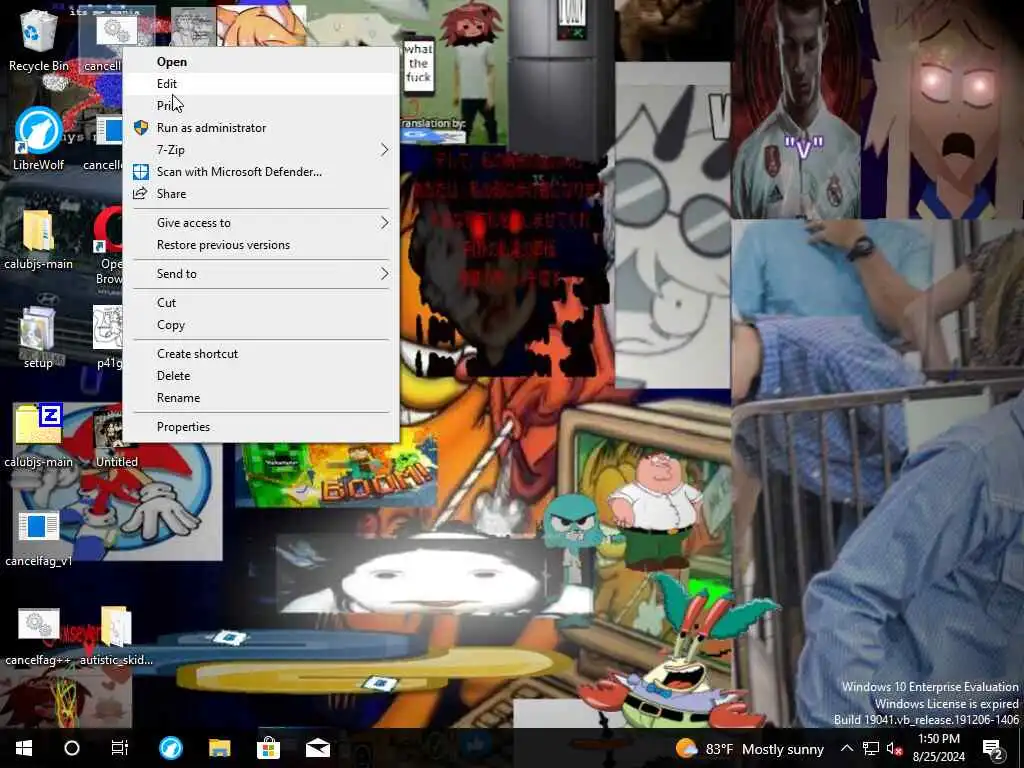This screenshot has height=768, width=1024.
Task: Choose Copy in the context menu
Action: (261, 325)
